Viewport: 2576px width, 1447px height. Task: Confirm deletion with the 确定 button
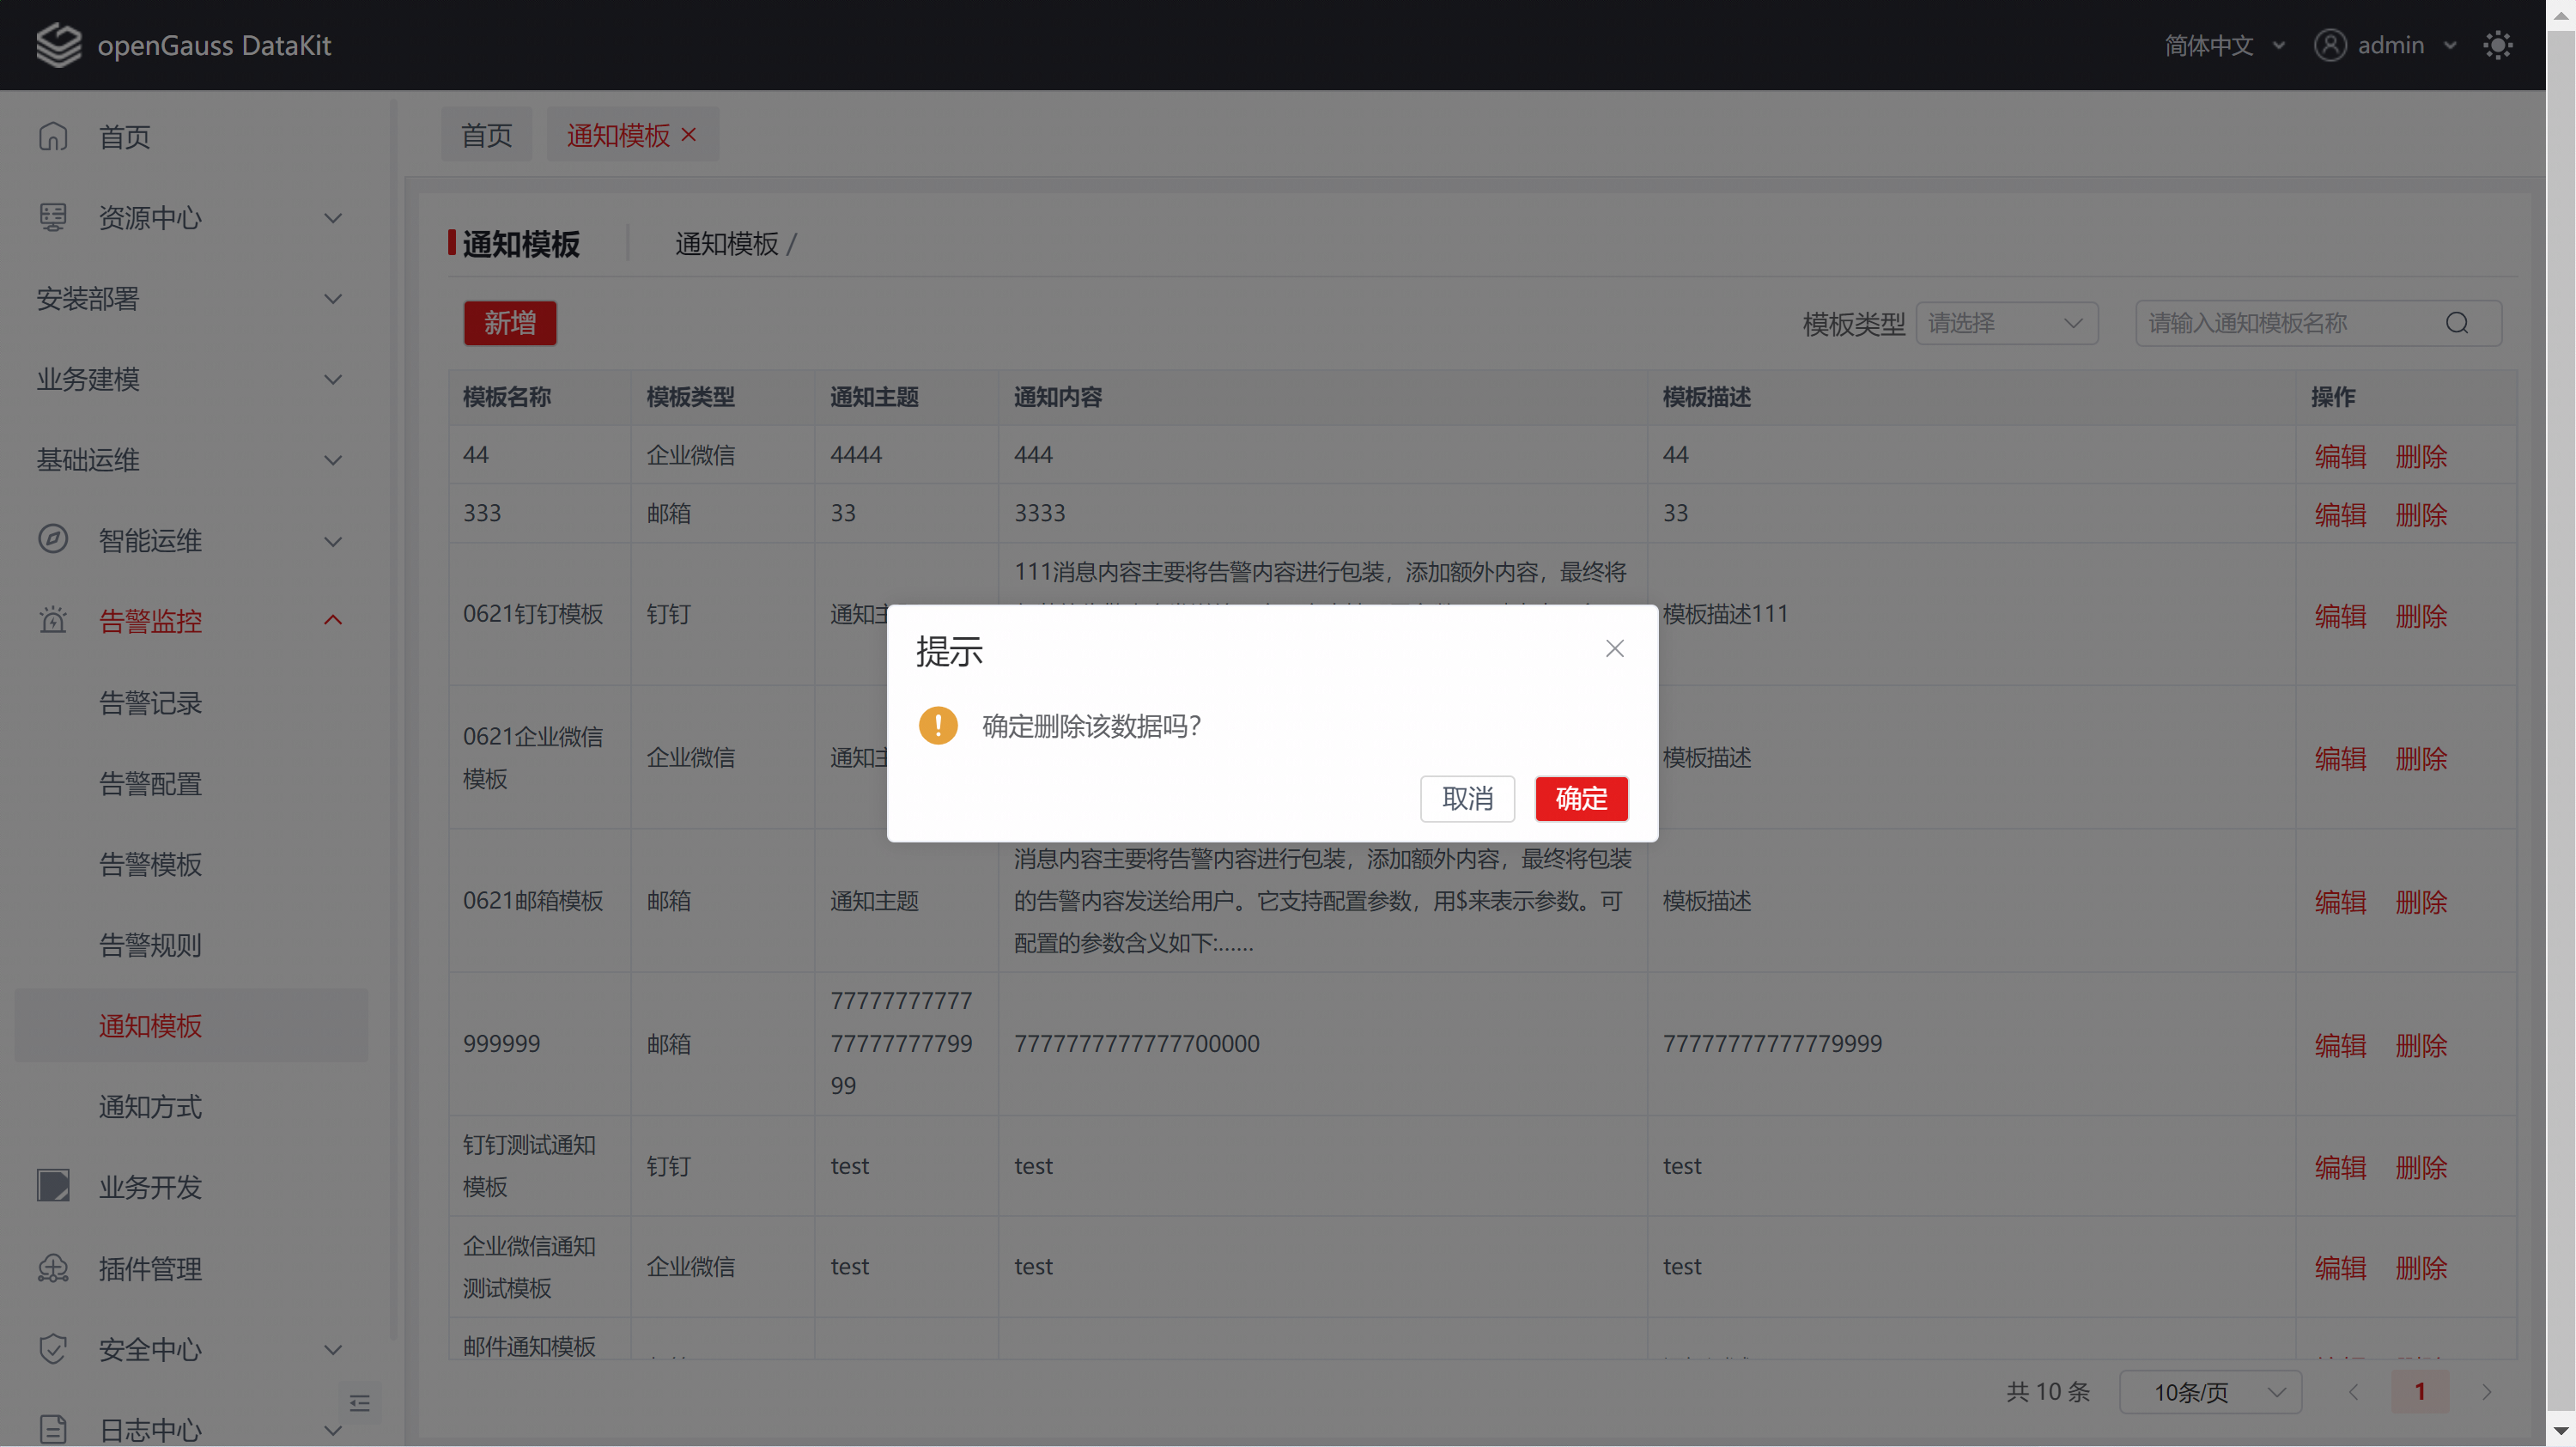(1580, 798)
